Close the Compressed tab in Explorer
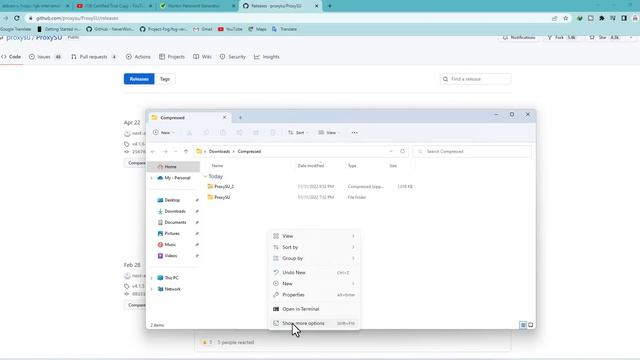 [224, 118]
